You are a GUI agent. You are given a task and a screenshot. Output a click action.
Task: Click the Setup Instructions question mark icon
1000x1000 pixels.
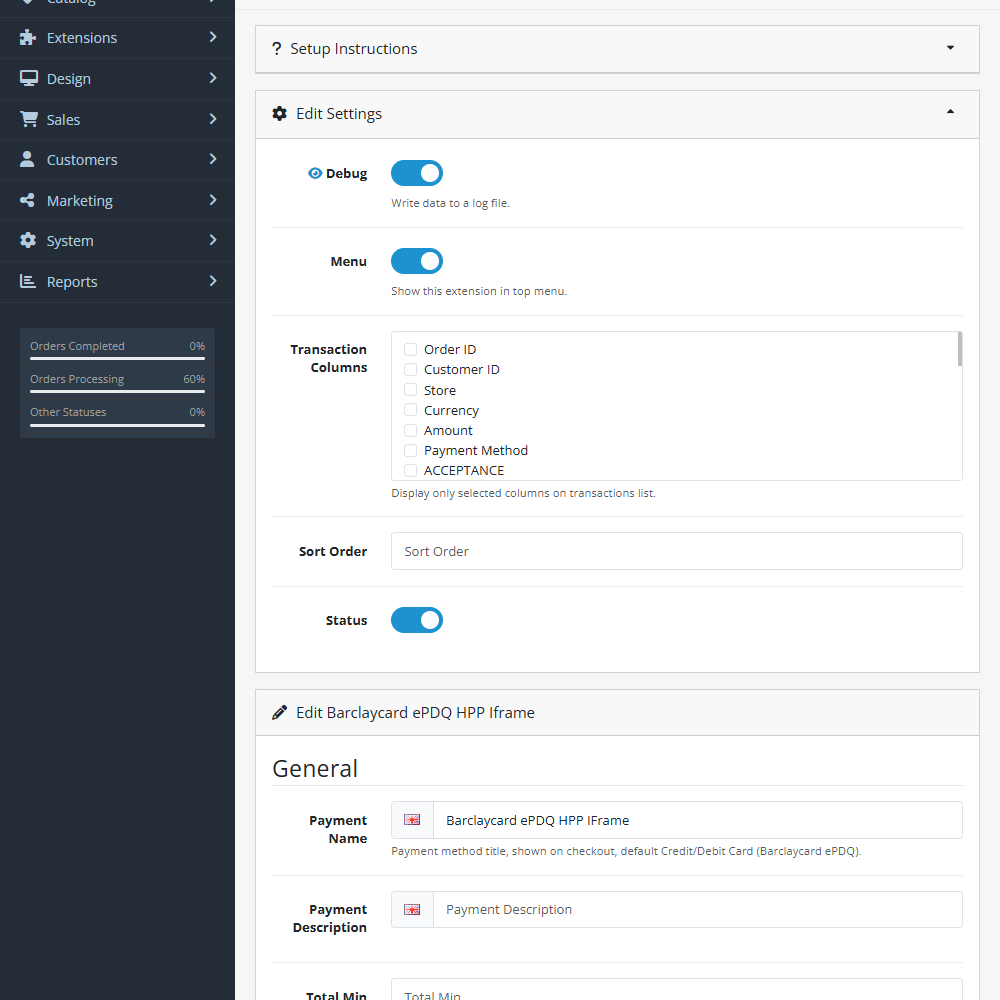(x=276, y=48)
